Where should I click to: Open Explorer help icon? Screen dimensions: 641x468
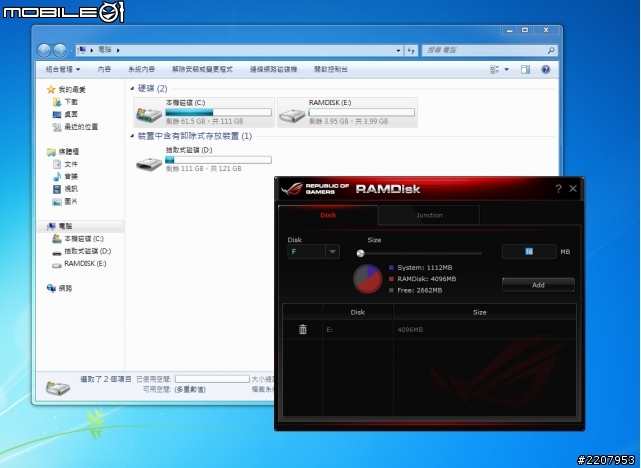coord(545,69)
